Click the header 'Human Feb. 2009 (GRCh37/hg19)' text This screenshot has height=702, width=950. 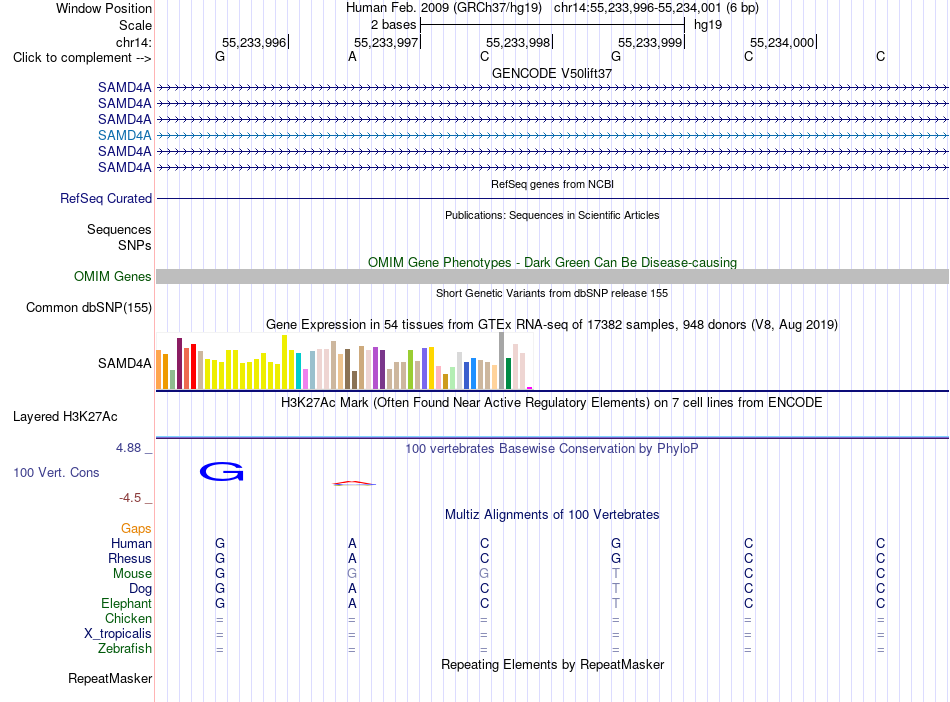tap(443, 8)
